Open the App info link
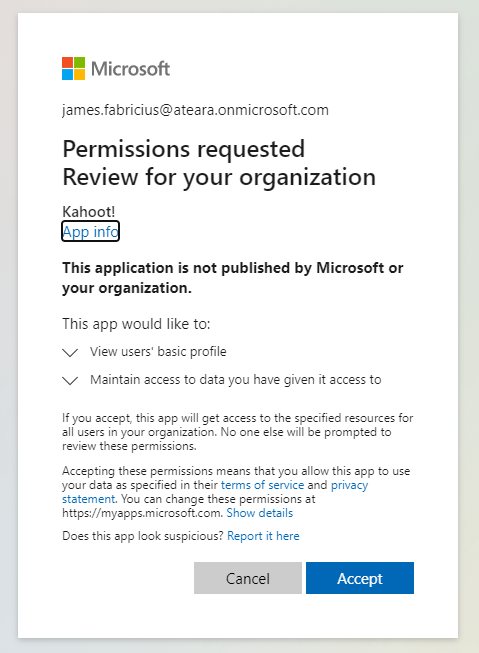Image resolution: width=479 pixels, height=653 pixels. (x=90, y=231)
